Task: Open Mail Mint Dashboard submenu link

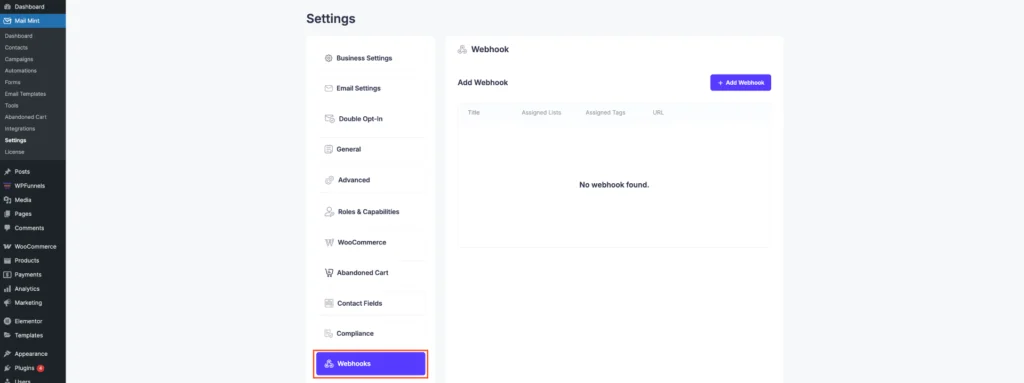Action: 18,36
